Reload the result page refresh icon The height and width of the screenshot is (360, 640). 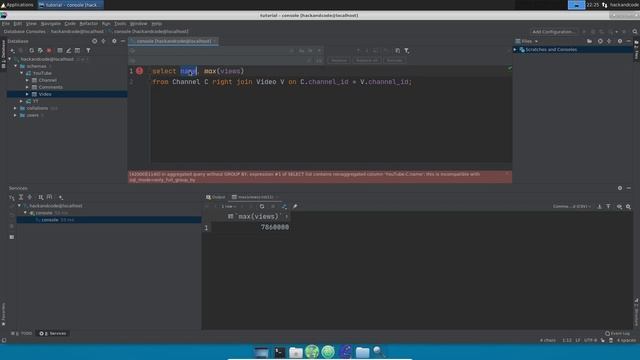(262, 207)
